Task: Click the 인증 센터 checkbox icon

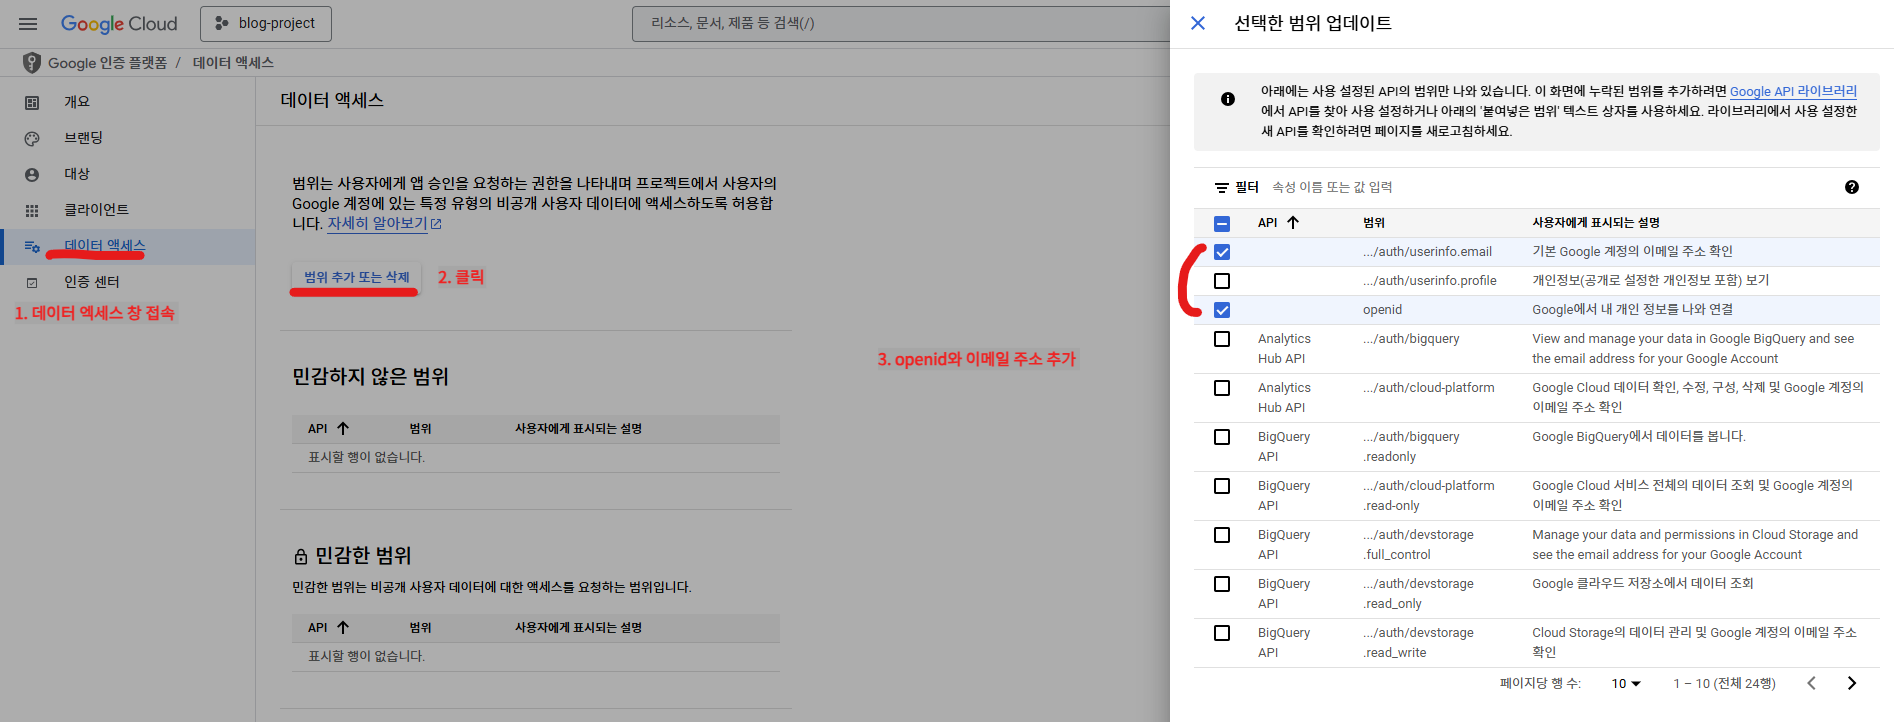Action: [x=32, y=282]
